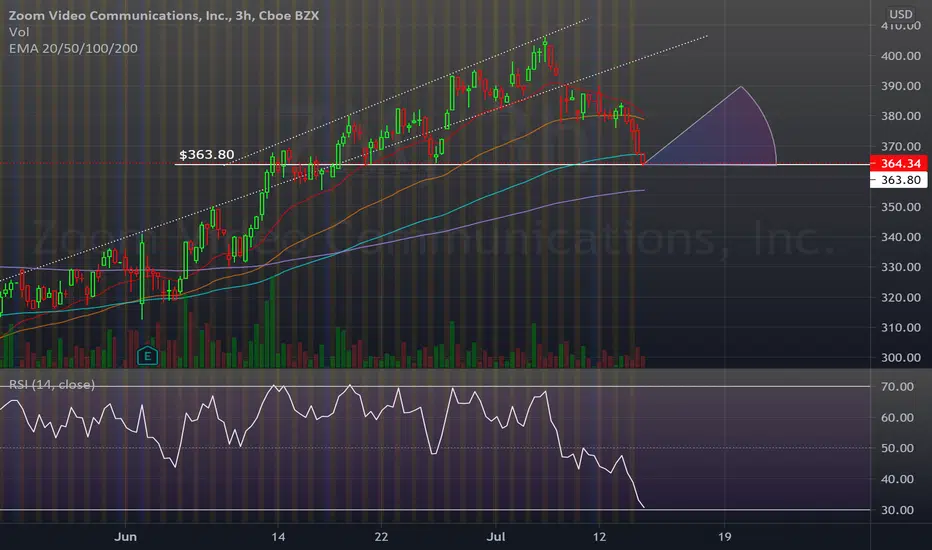The height and width of the screenshot is (550, 932).
Task: Click the 320.00 price axis label
Action: [x=900, y=297]
